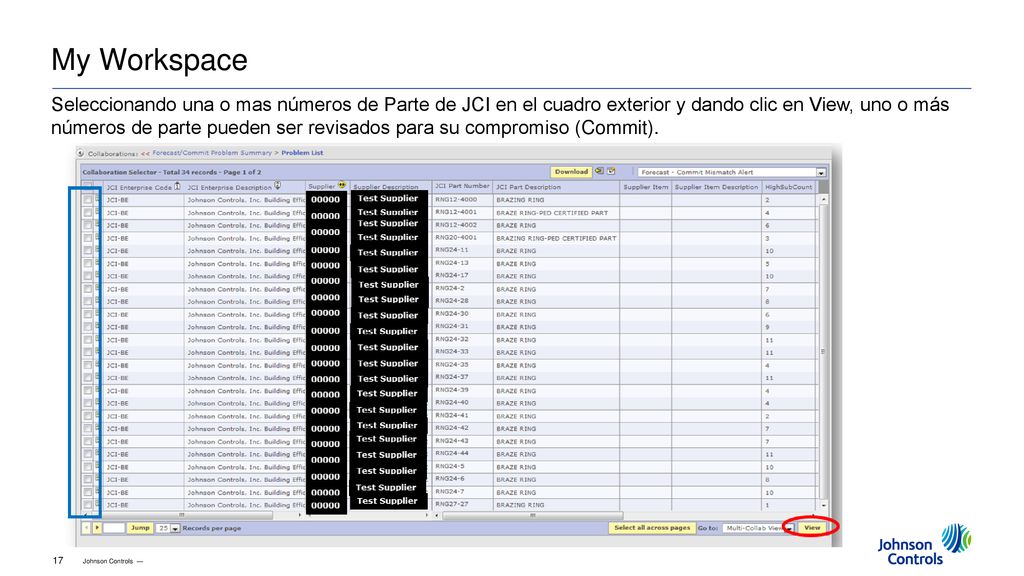Viewport: 1024px width, 576px height.
Task: Go to next page arrow
Action: click(x=97, y=528)
